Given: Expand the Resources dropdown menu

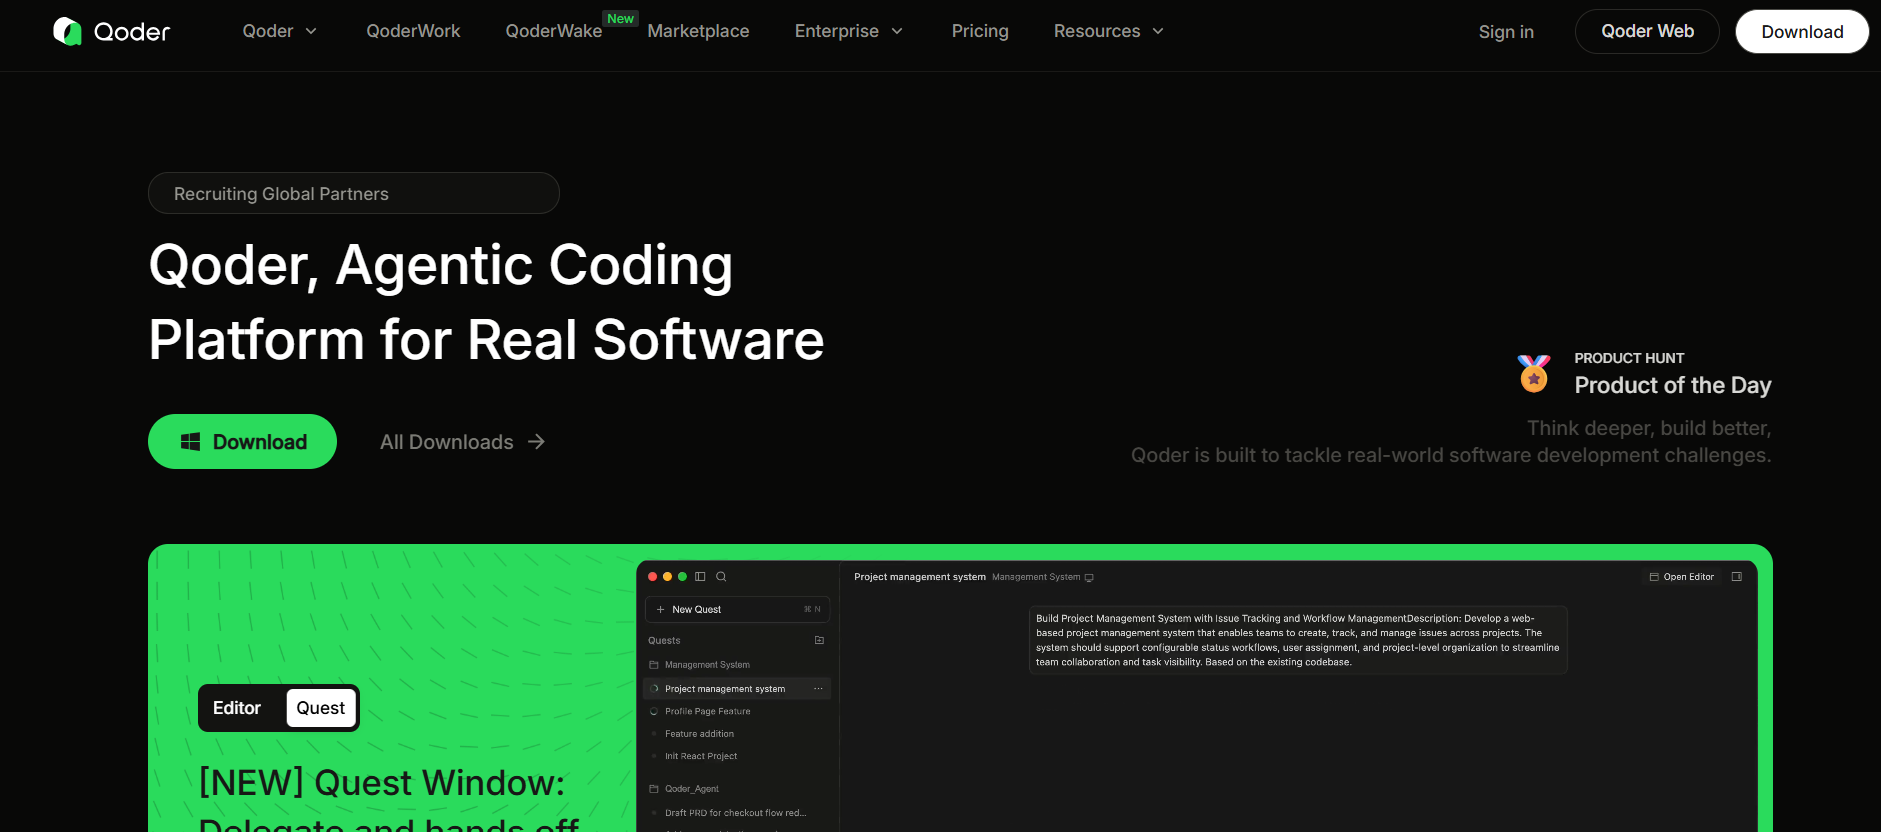Looking at the screenshot, I should pyautogui.click(x=1109, y=31).
